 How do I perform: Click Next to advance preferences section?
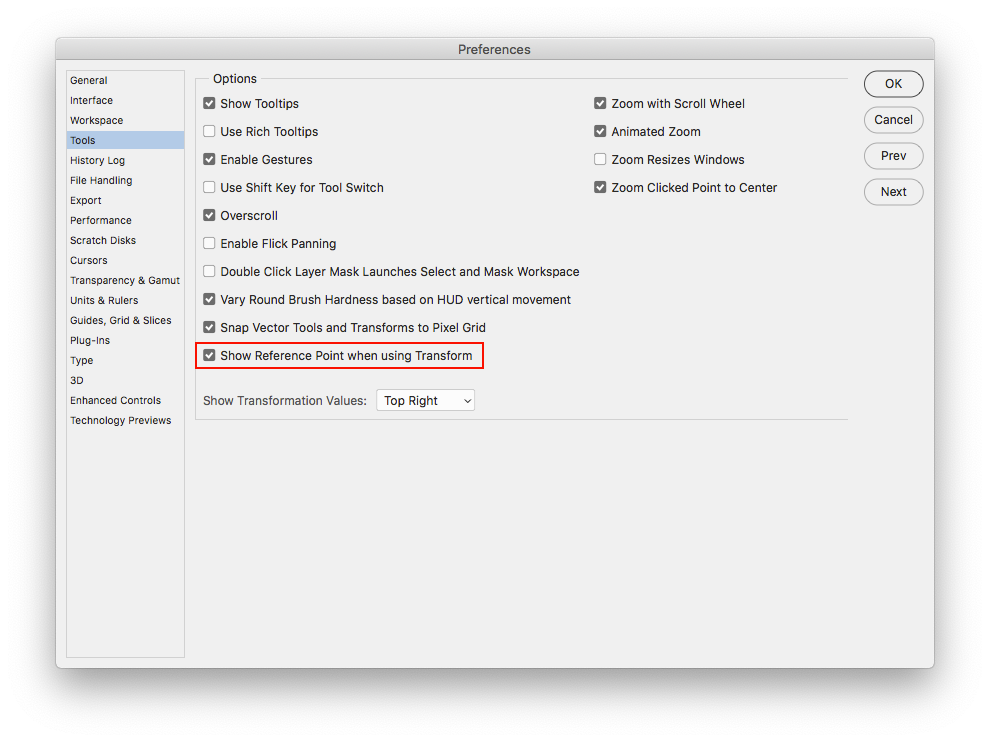[x=893, y=192]
